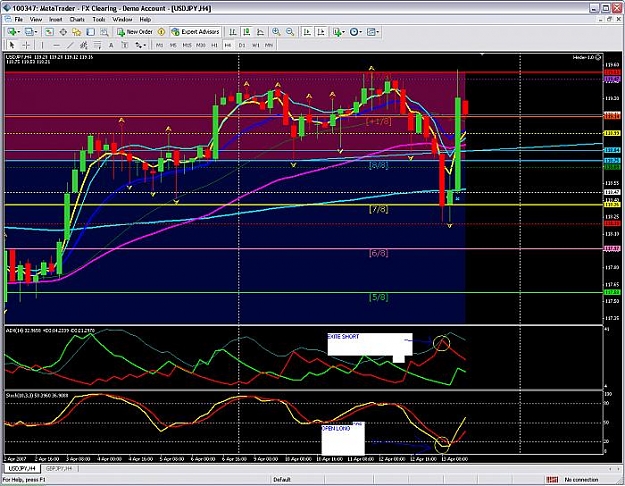This screenshot has height=486, width=625.
Task: Select the Arrows objects tool
Action: point(138,45)
